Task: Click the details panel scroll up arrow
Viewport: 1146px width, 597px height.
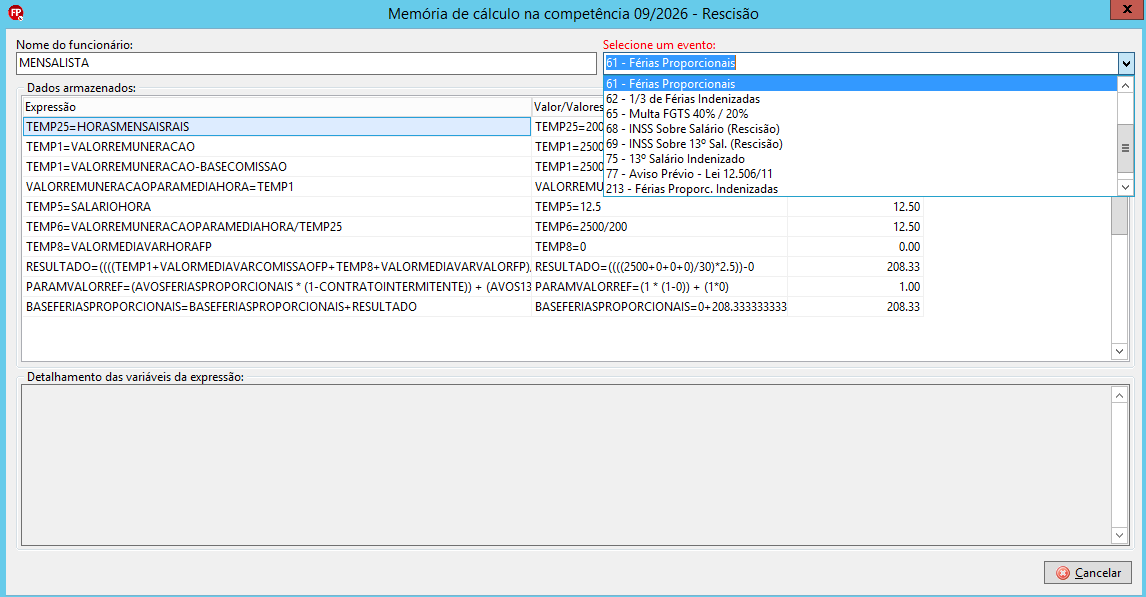Action: point(1119,395)
